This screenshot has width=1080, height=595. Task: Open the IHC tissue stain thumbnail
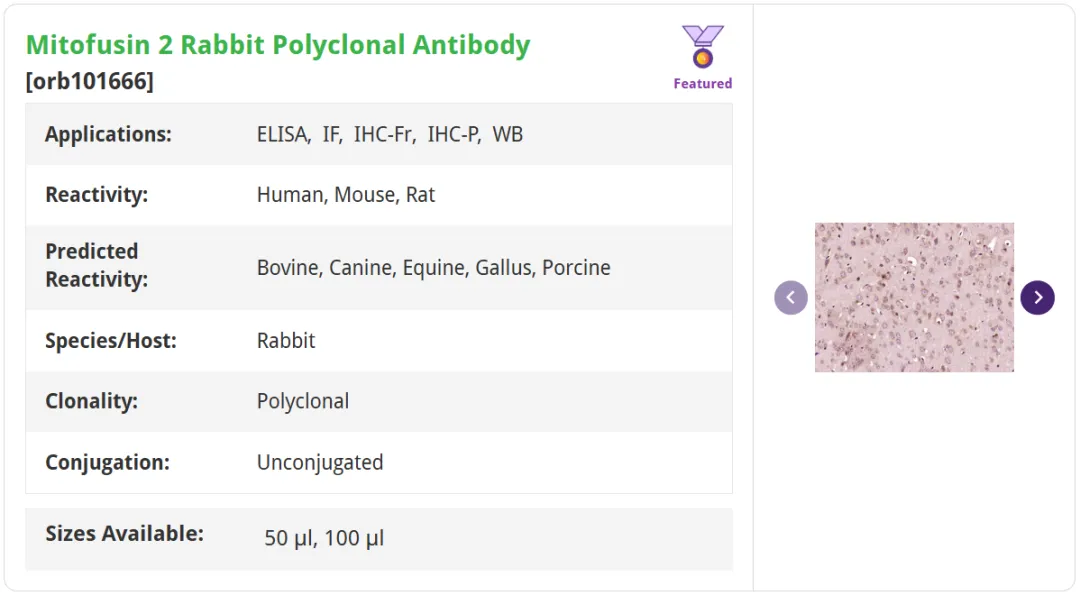(x=914, y=298)
